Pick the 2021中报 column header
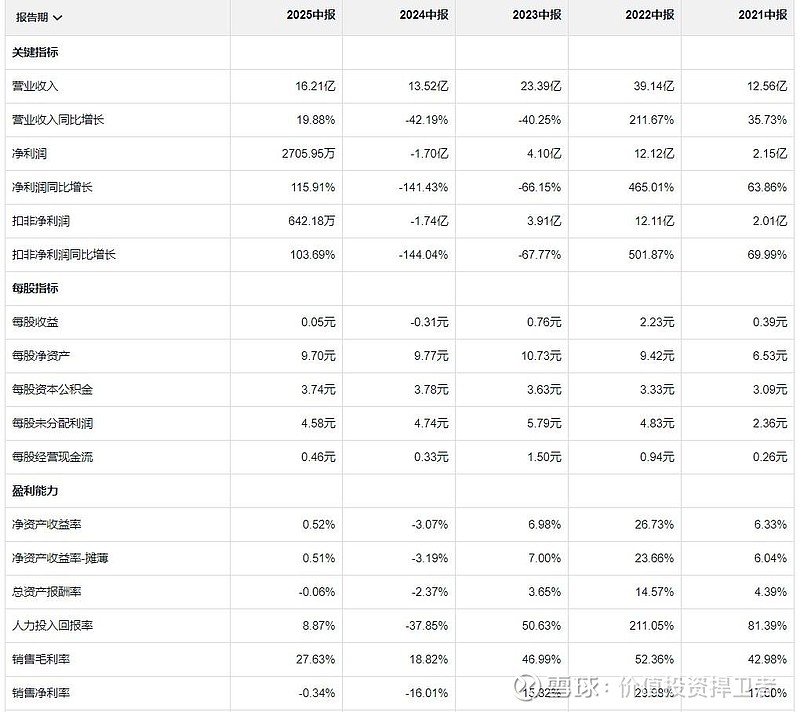 tap(762, 15)
